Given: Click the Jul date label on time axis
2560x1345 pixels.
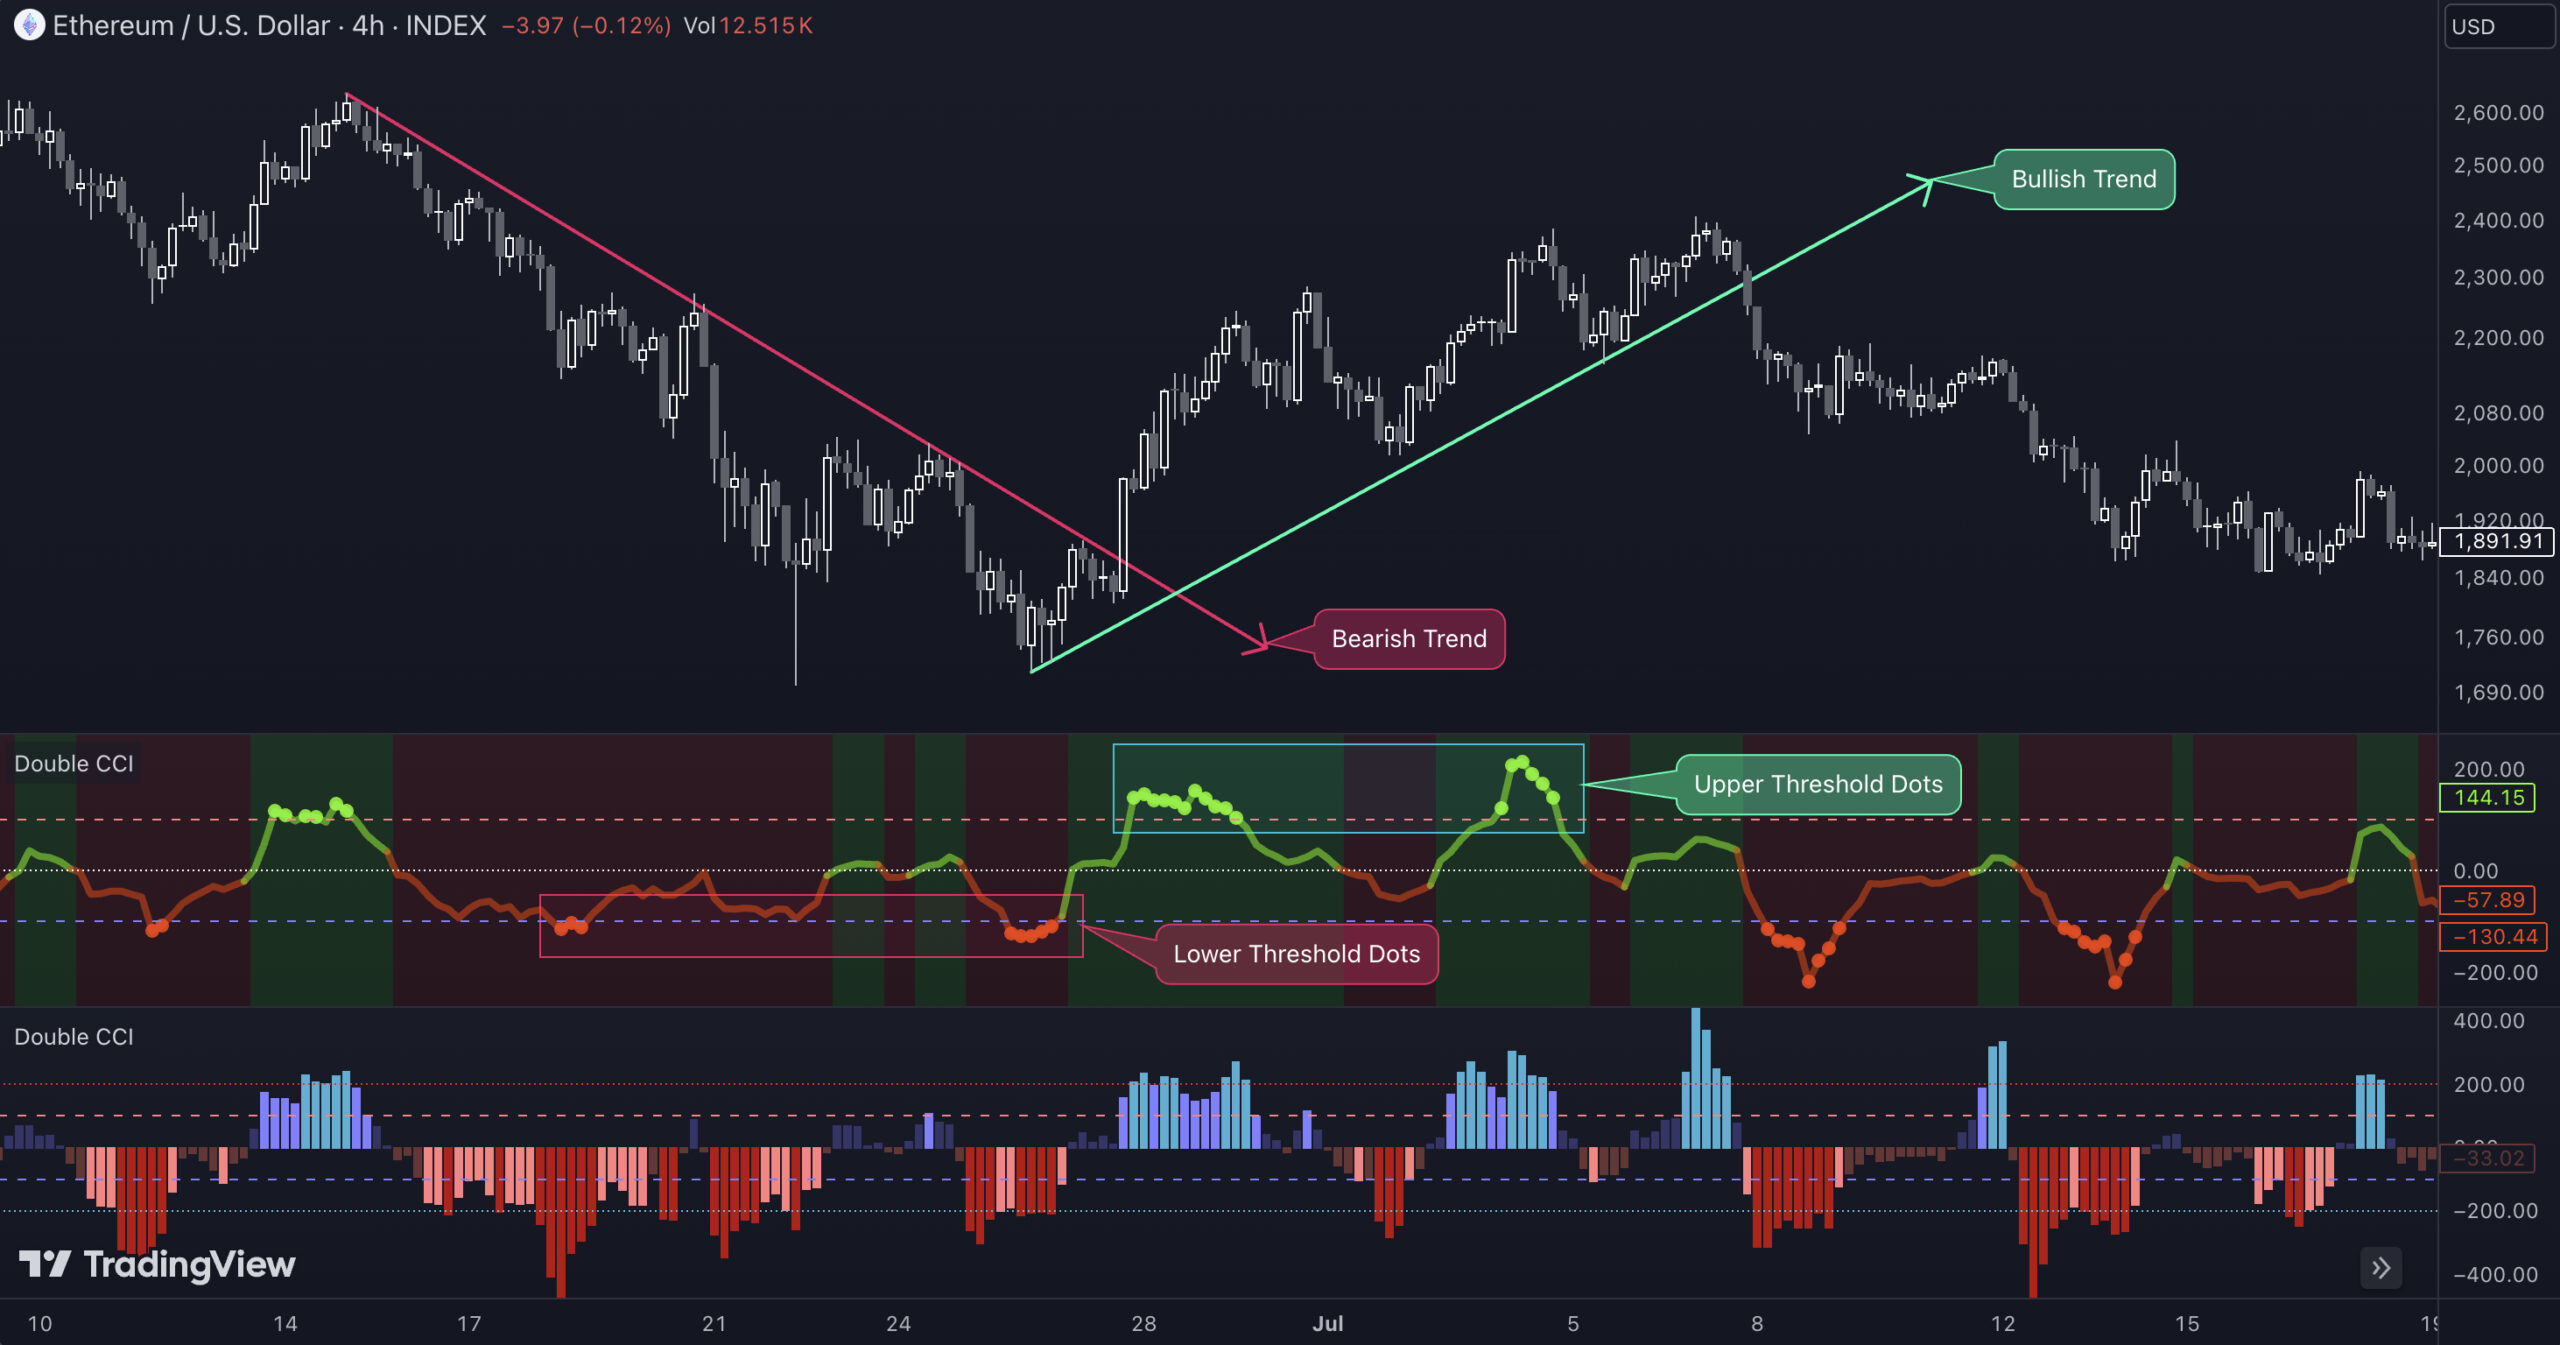Looking at the screenshot, I should 1328,1324.
